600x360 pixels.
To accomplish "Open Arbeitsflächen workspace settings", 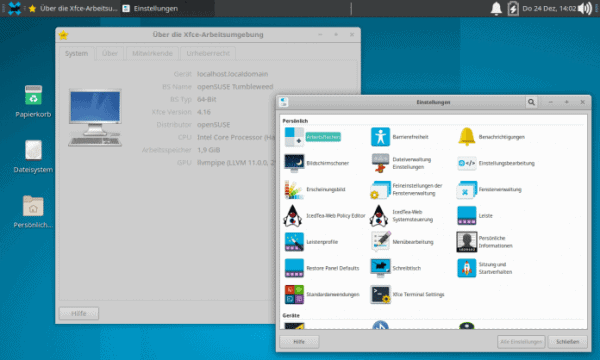I will [x=313, y=137].
